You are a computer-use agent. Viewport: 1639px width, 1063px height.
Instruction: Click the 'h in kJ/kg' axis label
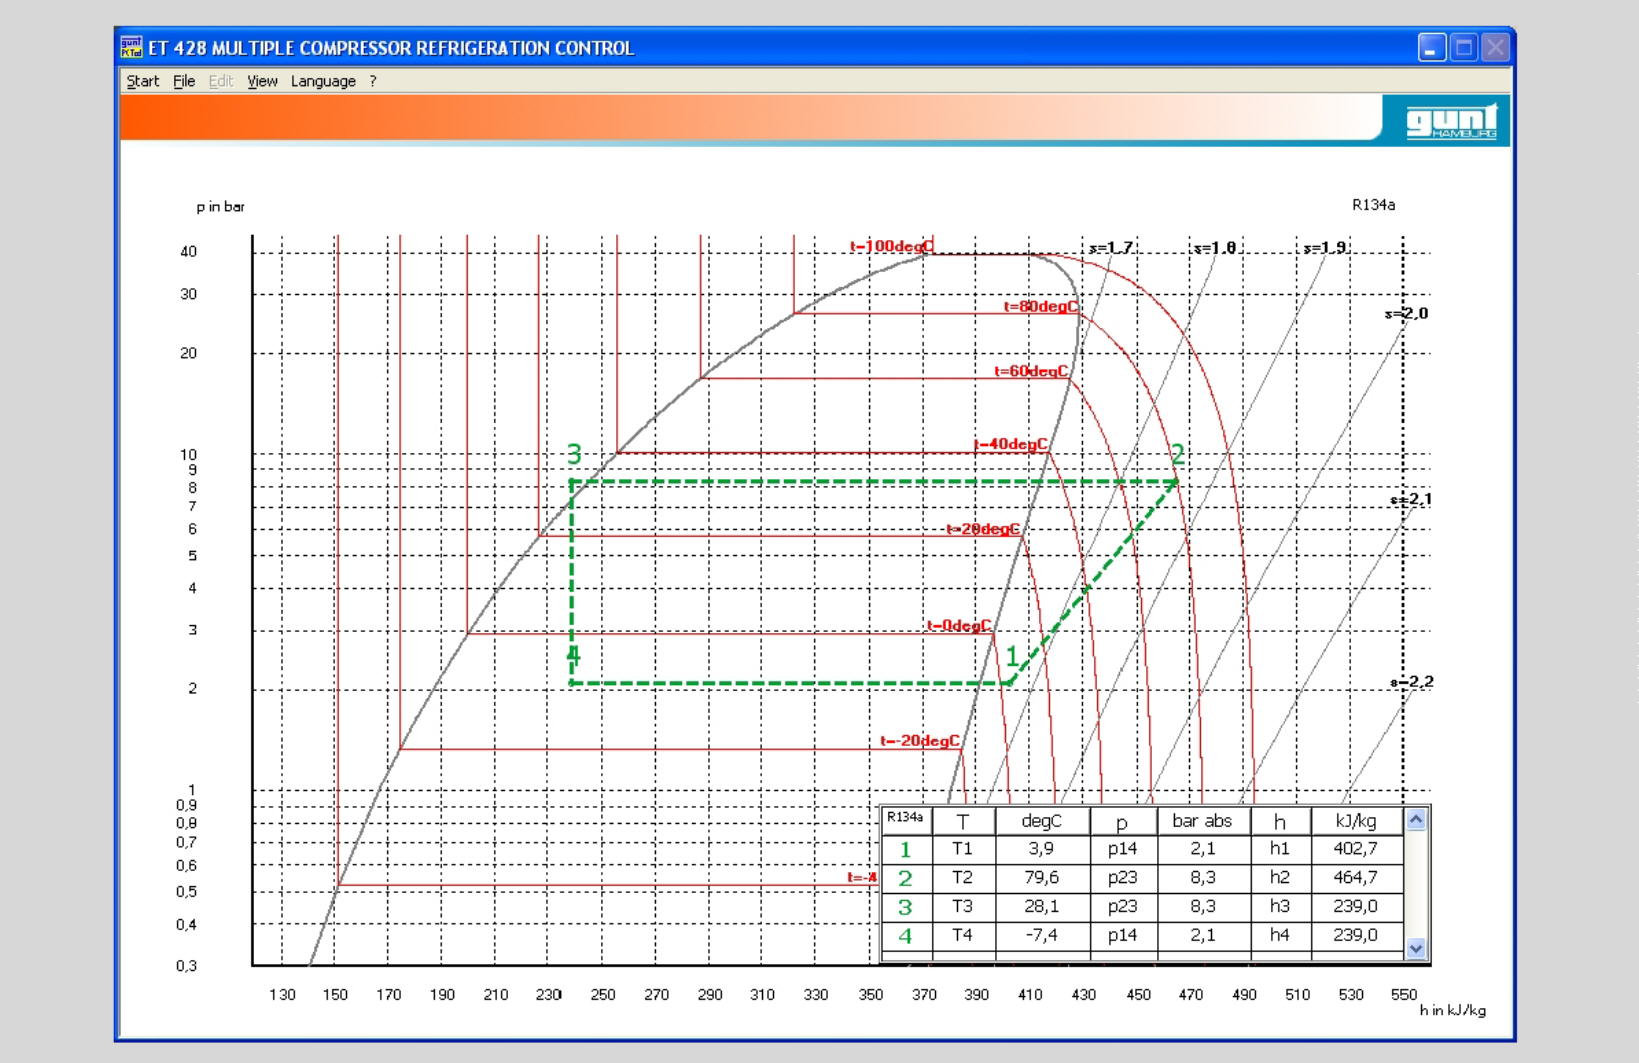click(x=1453, y=1011)
